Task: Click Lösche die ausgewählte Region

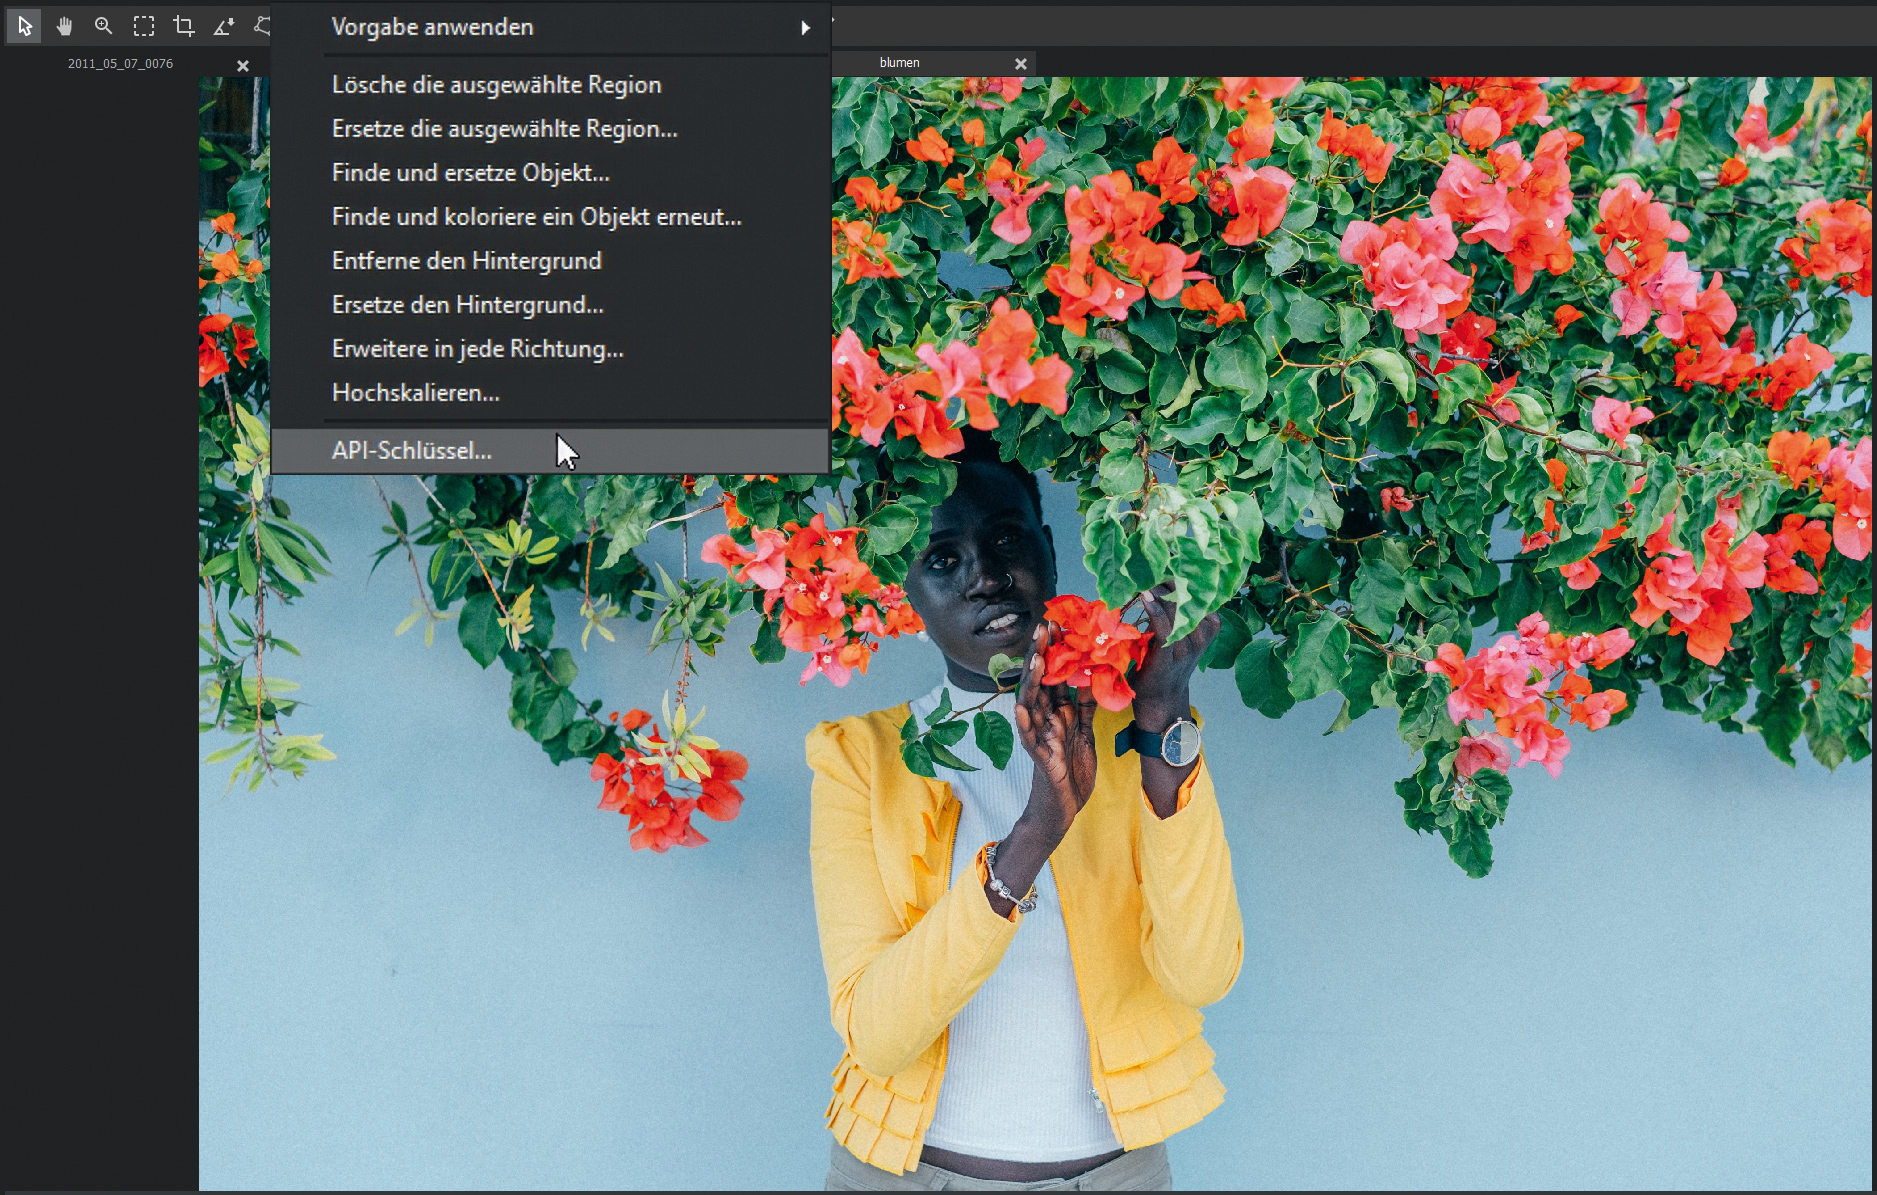Action: [496, 85]
